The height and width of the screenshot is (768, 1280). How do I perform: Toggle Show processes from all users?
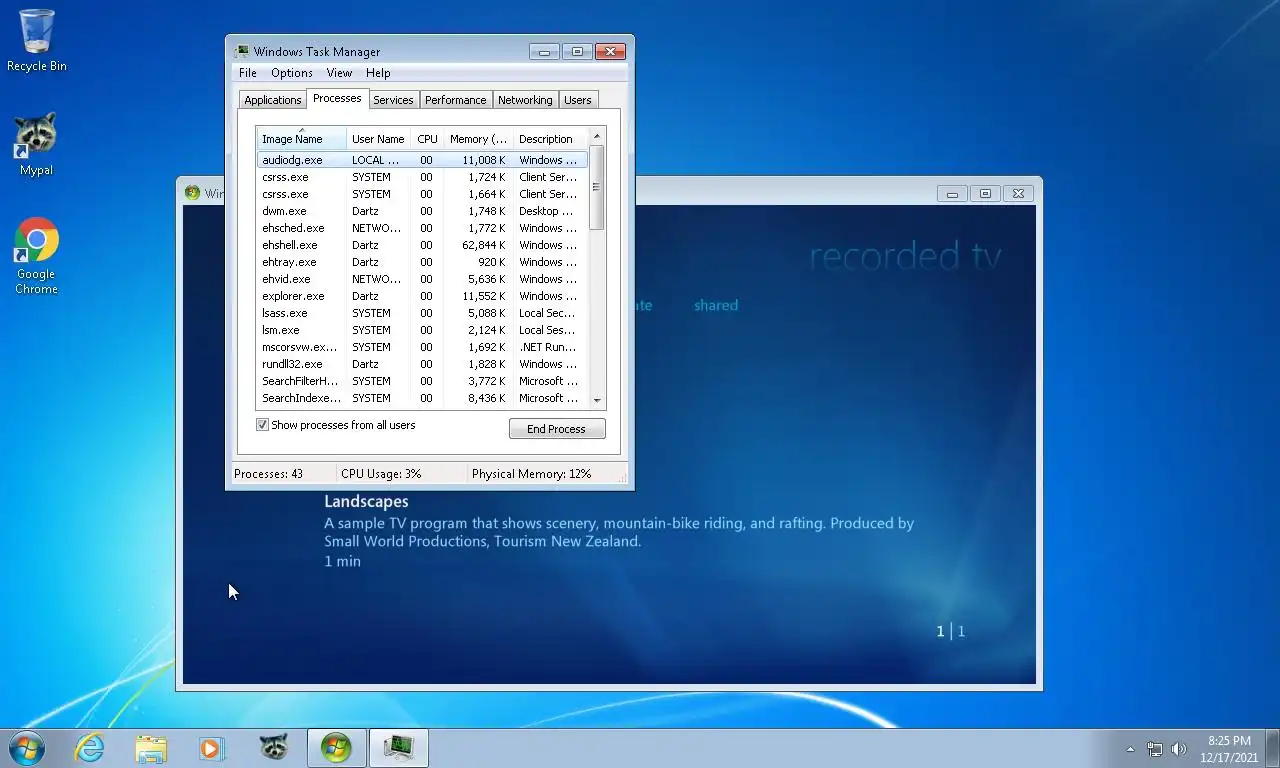[262, 425]
